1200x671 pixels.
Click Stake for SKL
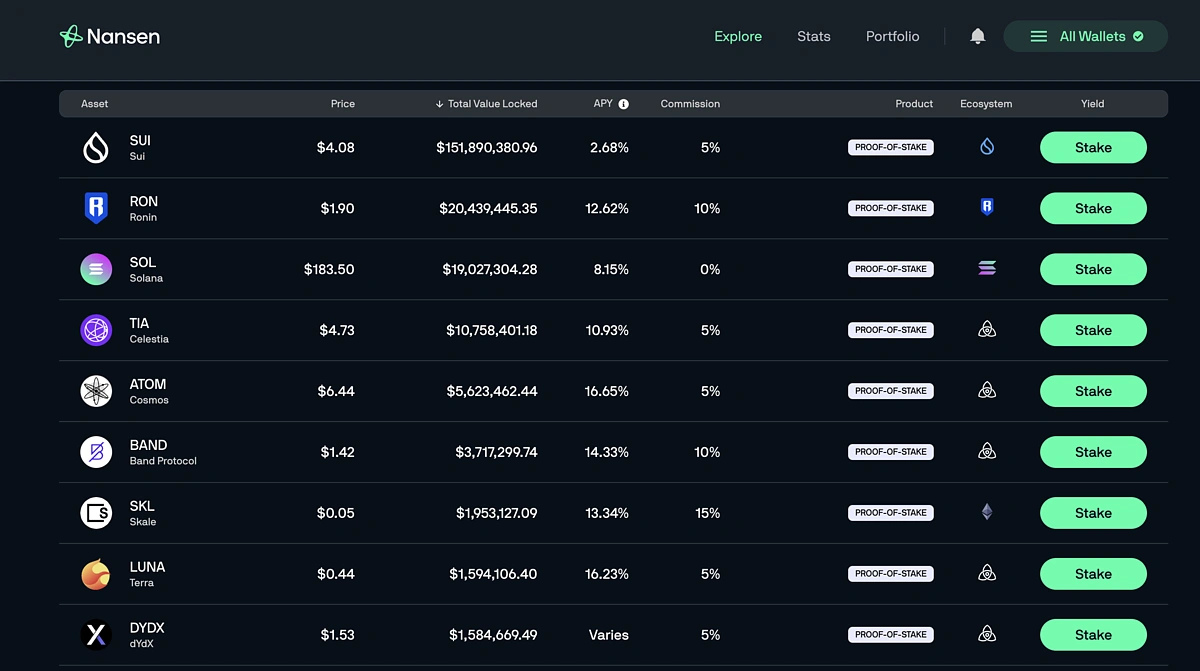coord(1093,514)
